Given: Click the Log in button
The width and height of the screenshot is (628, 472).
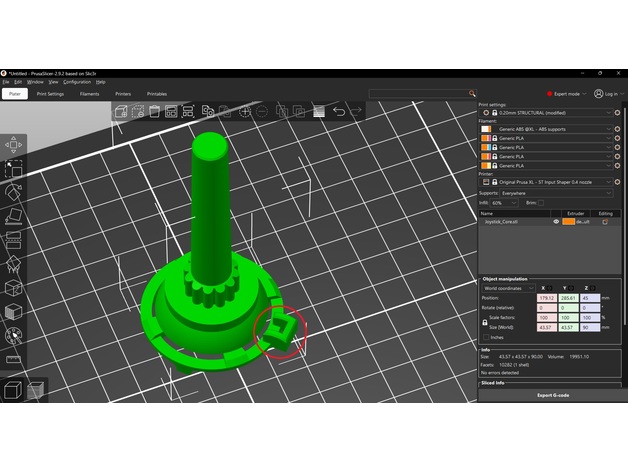Looking at the screenshot, I should click(x=605, y=94).
